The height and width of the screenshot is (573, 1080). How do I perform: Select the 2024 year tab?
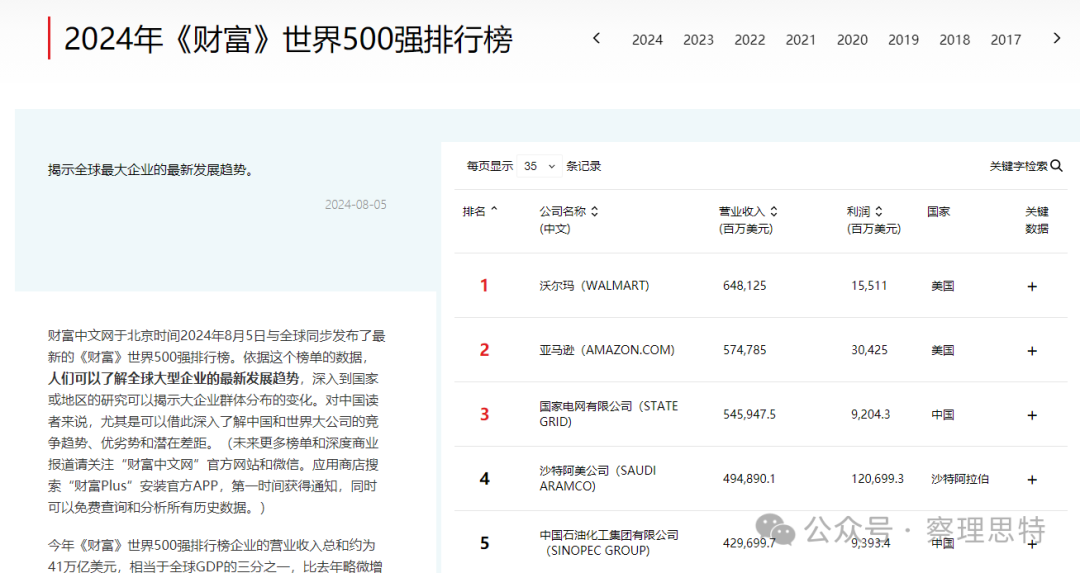647,40
